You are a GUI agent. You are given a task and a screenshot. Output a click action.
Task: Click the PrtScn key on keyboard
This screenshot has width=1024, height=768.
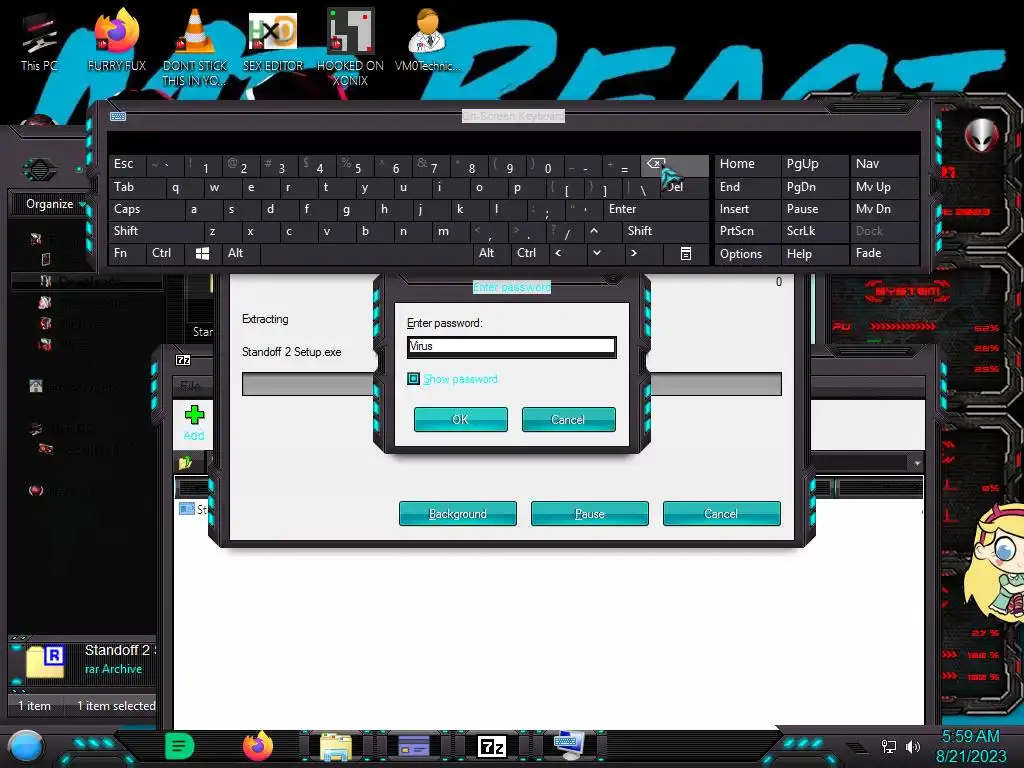click(747, 231)
